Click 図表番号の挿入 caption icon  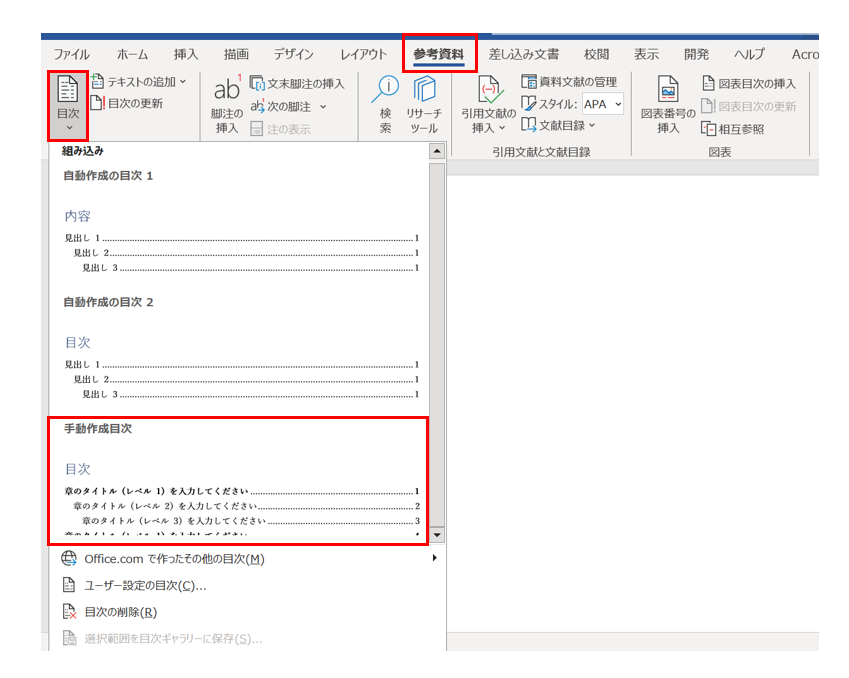click(x=667, y=92)
